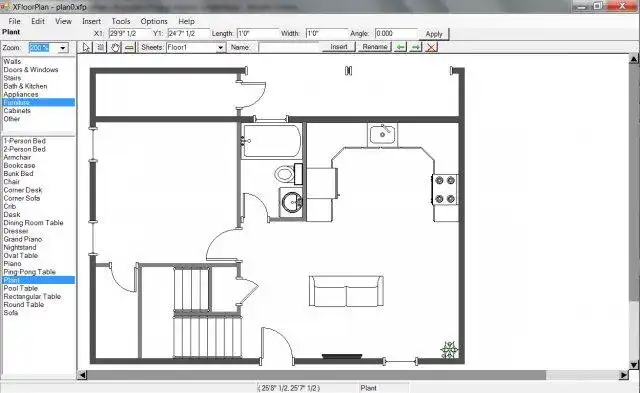Click the green right arrow sheet button
640x393 pixels.
click(416, 47)
